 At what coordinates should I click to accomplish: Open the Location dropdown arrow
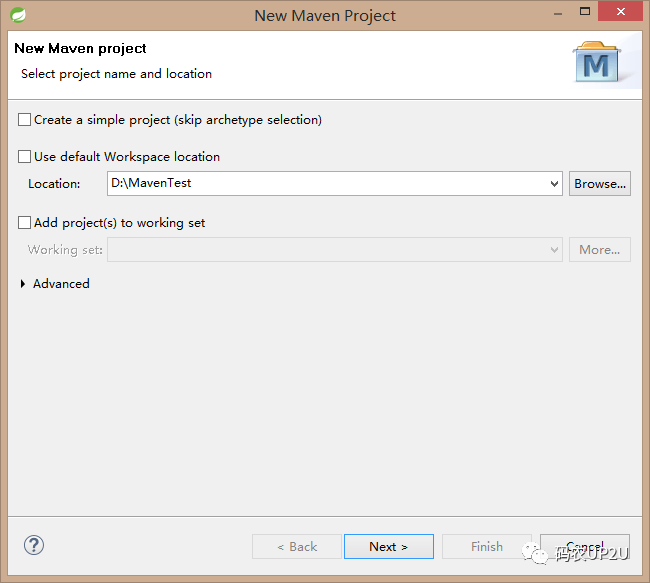(x=554, y=184)
